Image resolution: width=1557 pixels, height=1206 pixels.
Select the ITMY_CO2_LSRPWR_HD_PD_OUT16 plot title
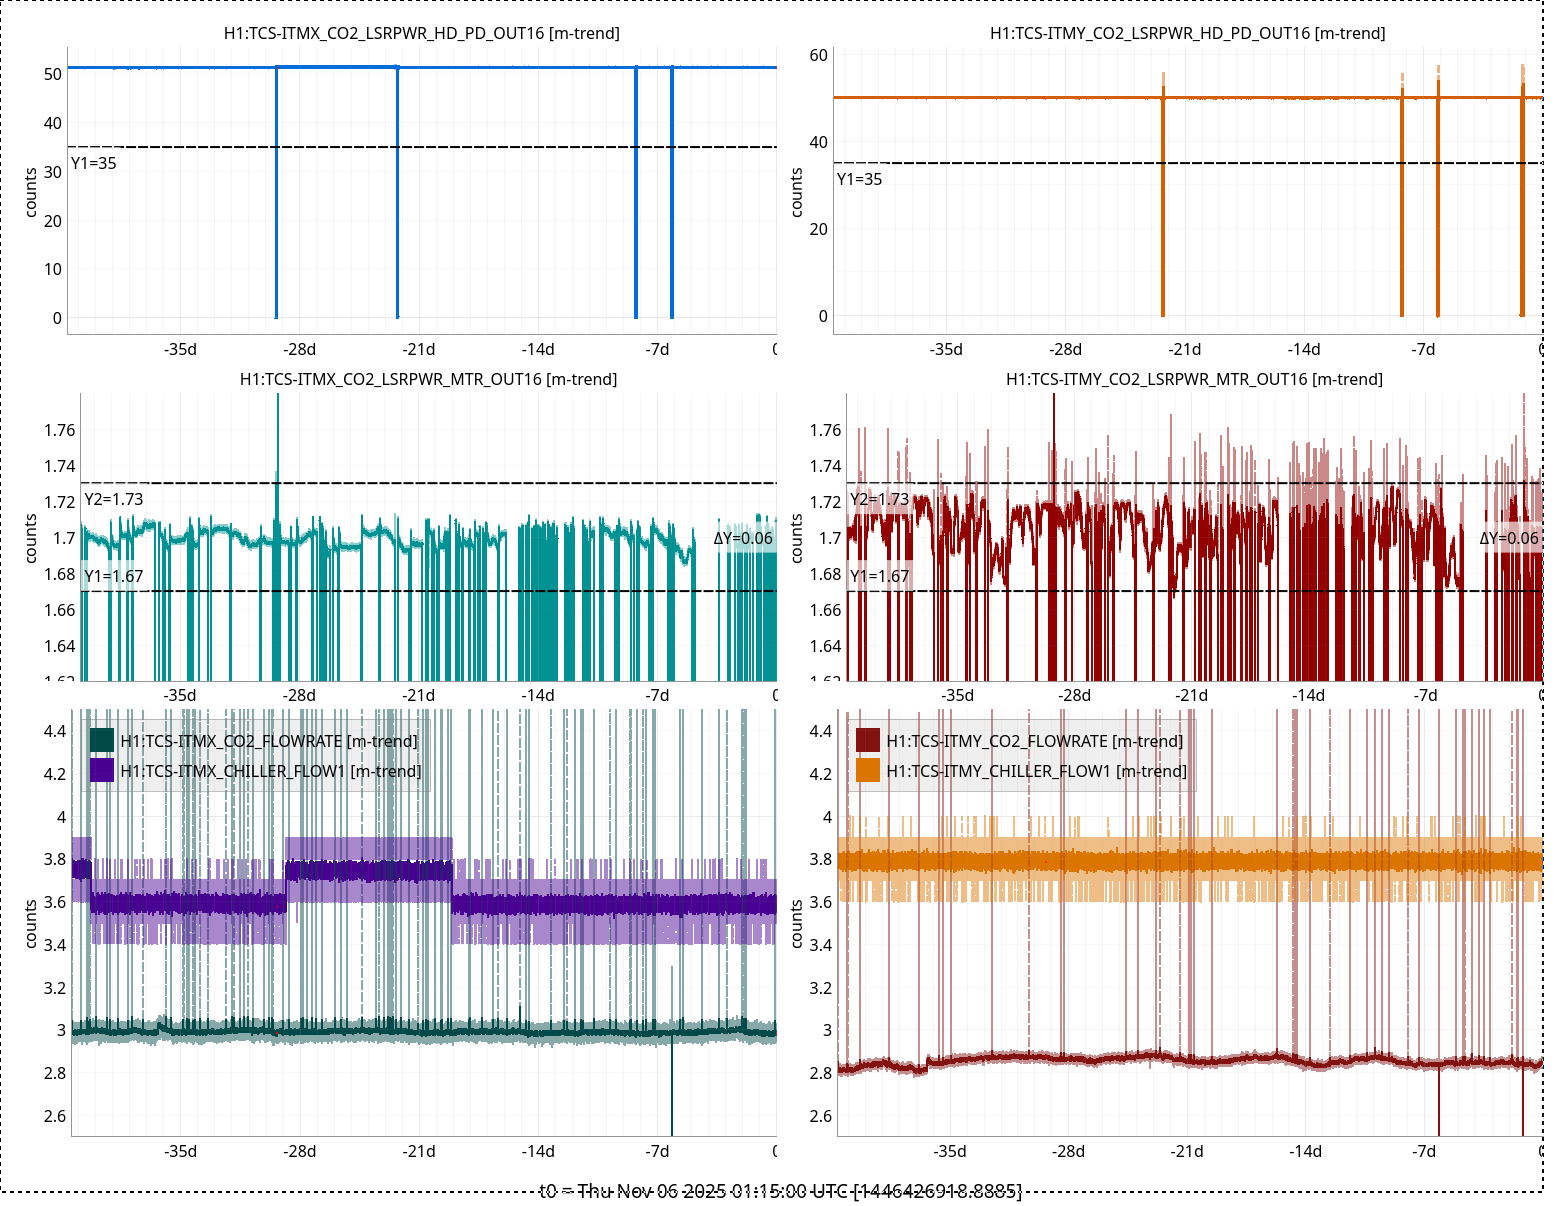(1187, 33)
